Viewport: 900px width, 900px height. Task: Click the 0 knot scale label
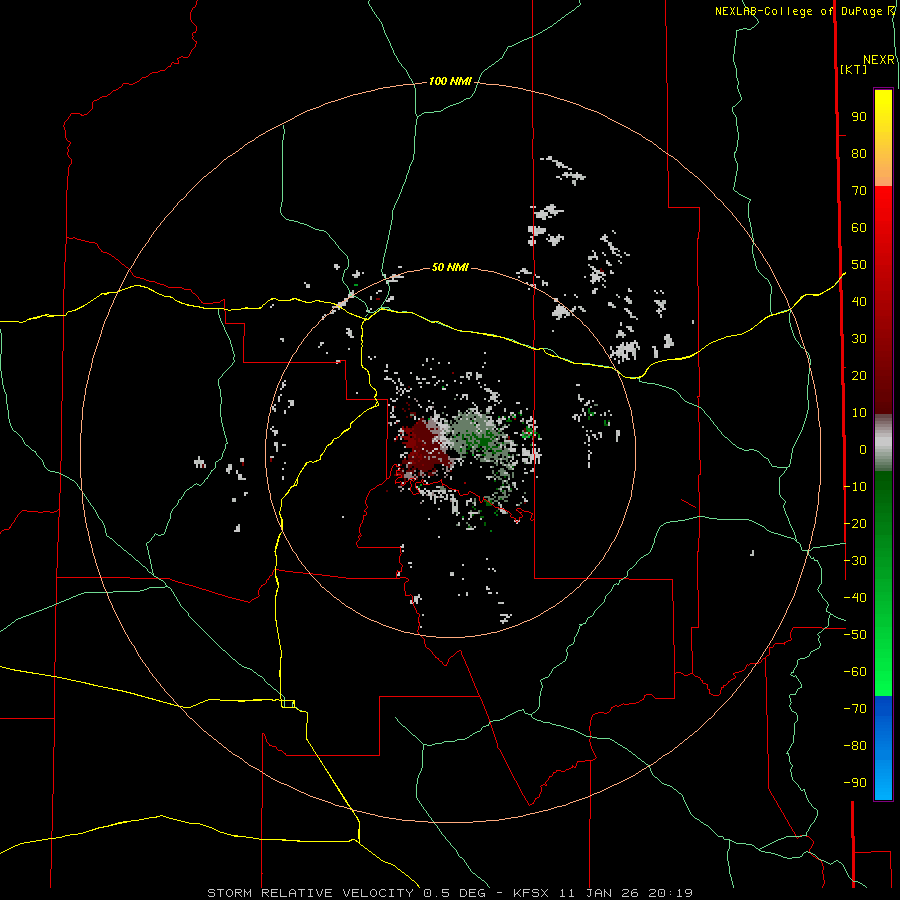click(863, 449)
